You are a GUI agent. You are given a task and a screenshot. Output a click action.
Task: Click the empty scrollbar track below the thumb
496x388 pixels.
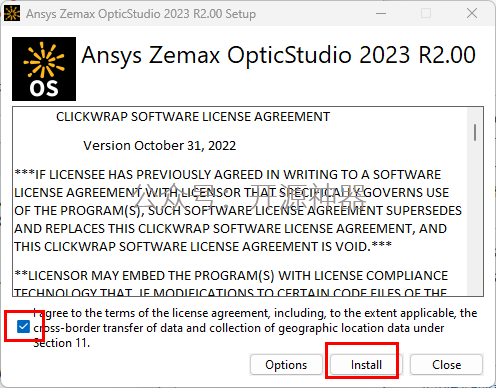[475, 217]
